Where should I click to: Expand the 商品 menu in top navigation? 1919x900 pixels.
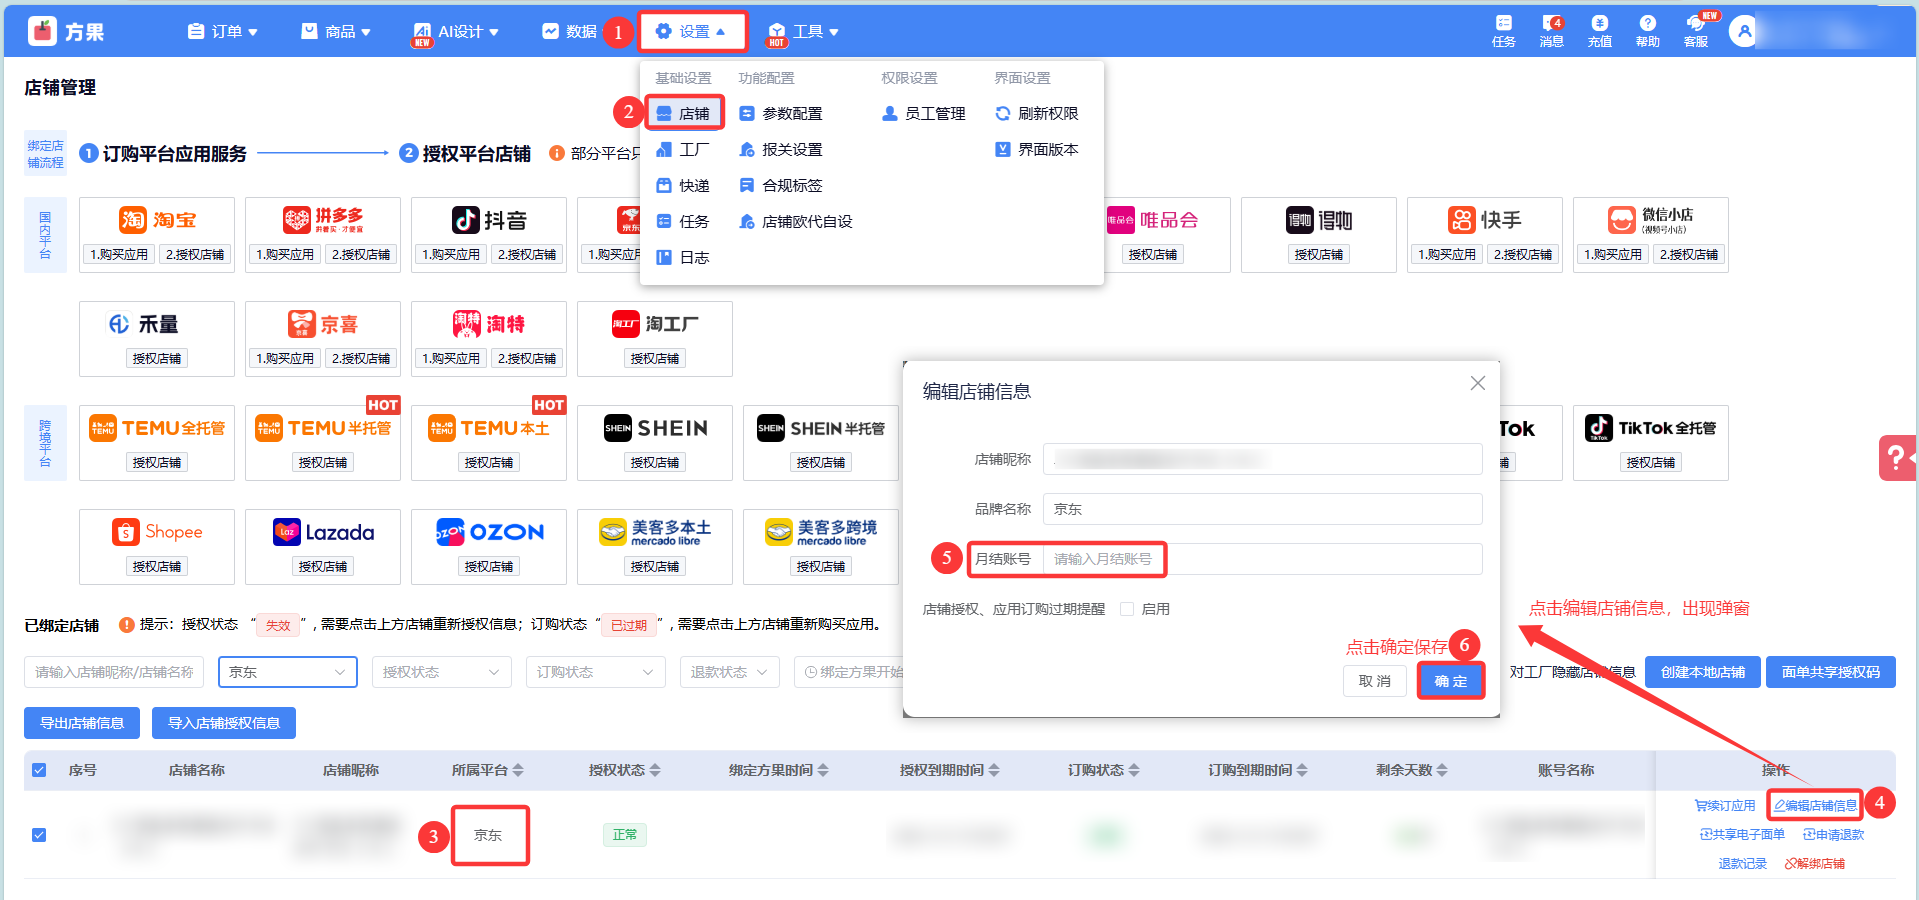(x=336, y=32)
